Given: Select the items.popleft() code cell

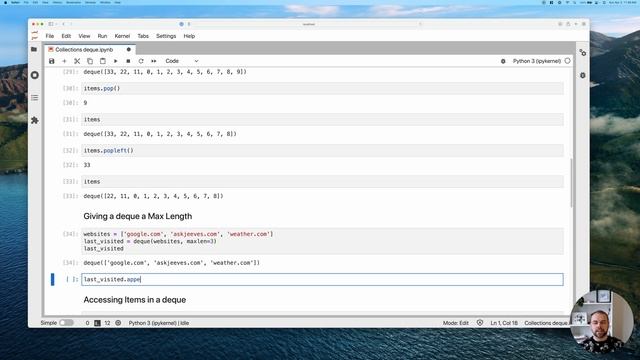Looking at the screenshot, I should (322, 151).
